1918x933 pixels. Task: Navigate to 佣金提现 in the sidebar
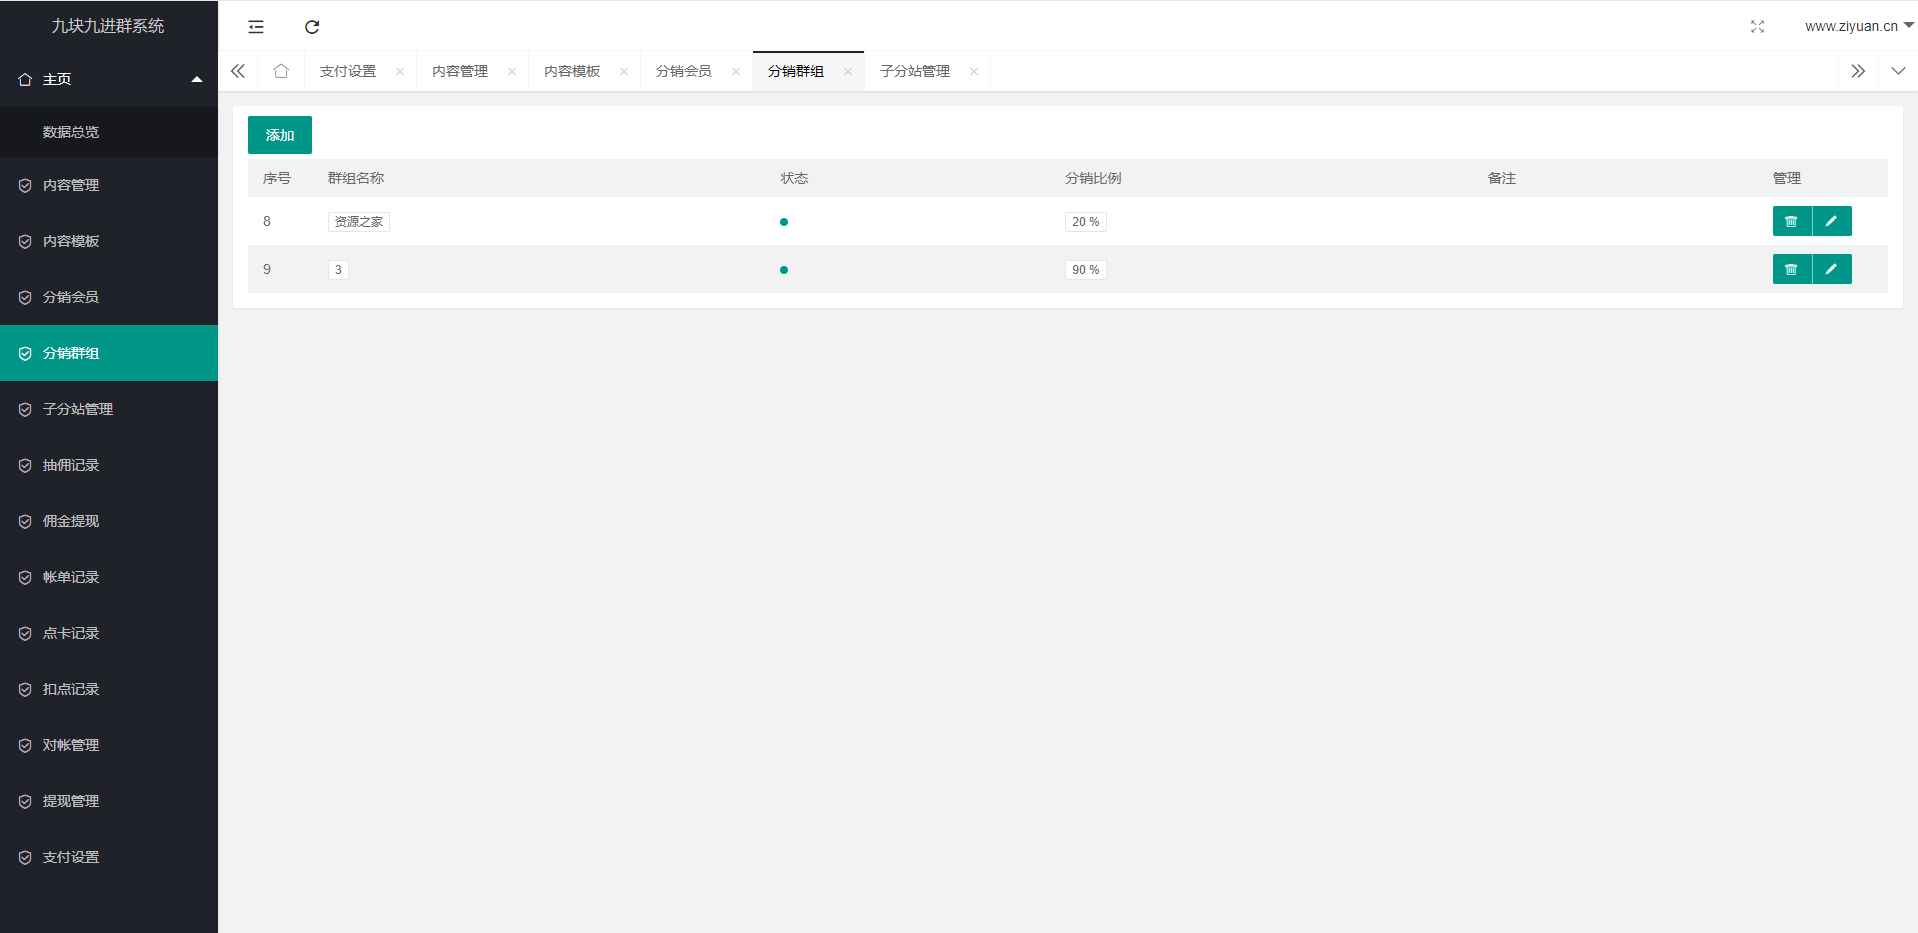(70, 521)
